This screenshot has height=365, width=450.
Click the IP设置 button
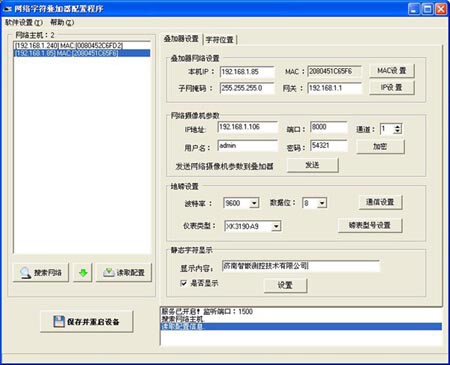coord(392,88)
